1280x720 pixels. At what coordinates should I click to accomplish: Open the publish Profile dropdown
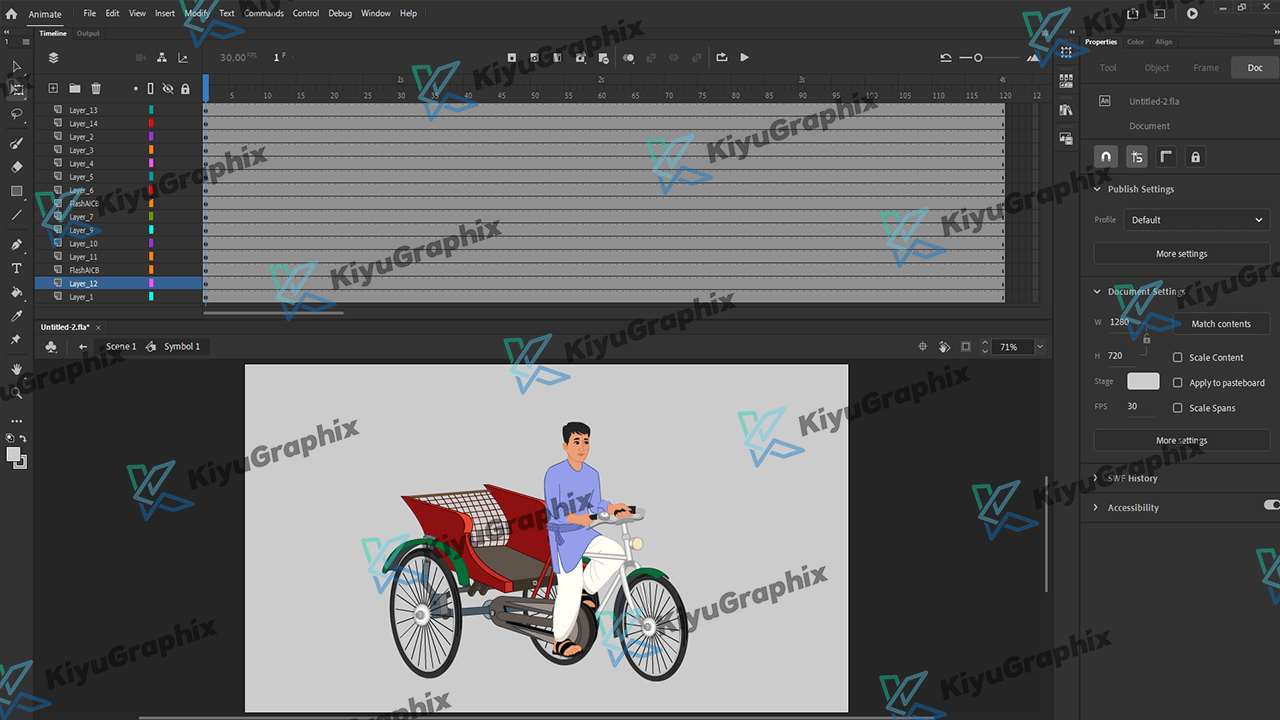point(1196,220)
